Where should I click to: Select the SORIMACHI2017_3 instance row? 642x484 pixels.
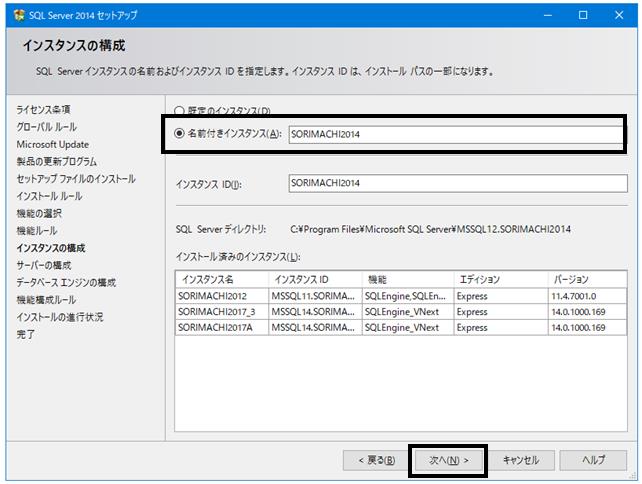[401, 312]
